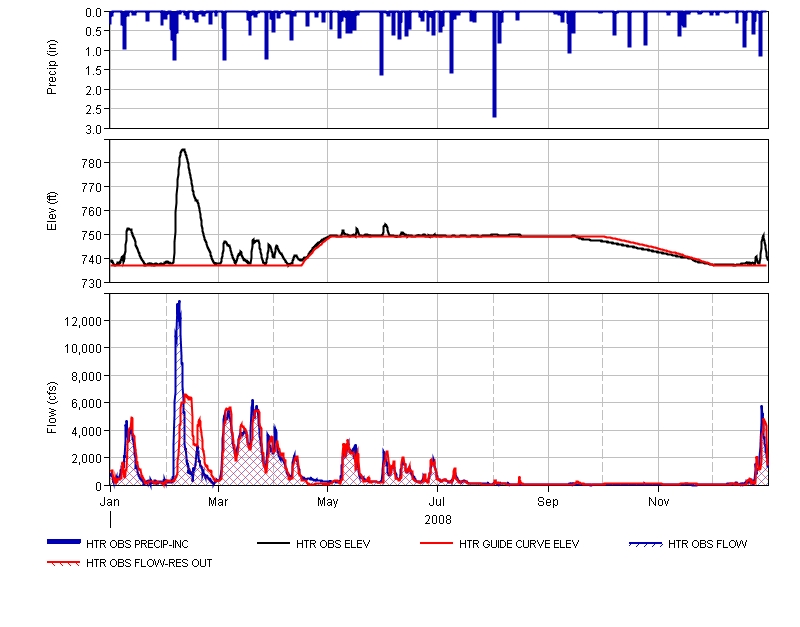Click the 1.0 precipitation tick label
The height and width of the screenshot is (627, 800).
tap(94, 52)
